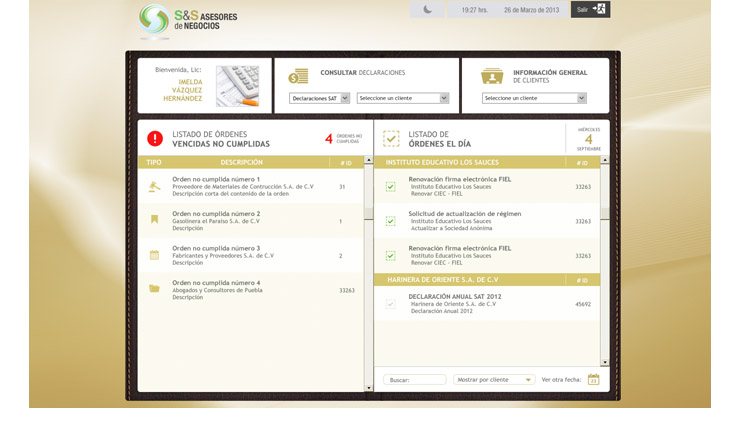
Task: Click the red alert icon for overdue orders
Action: tap(155, 139)
